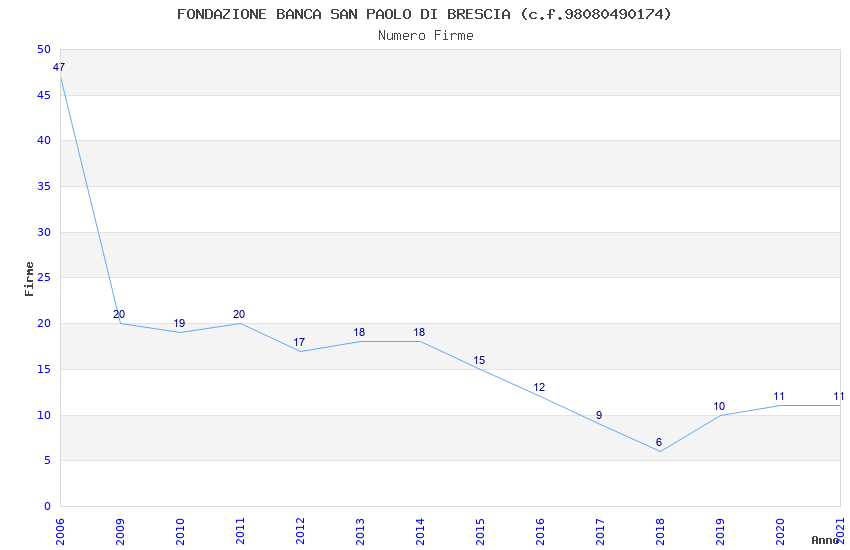Click the x-axis year 2006
Viewport: 850px width, 550px height.
(x=60, y=531)
